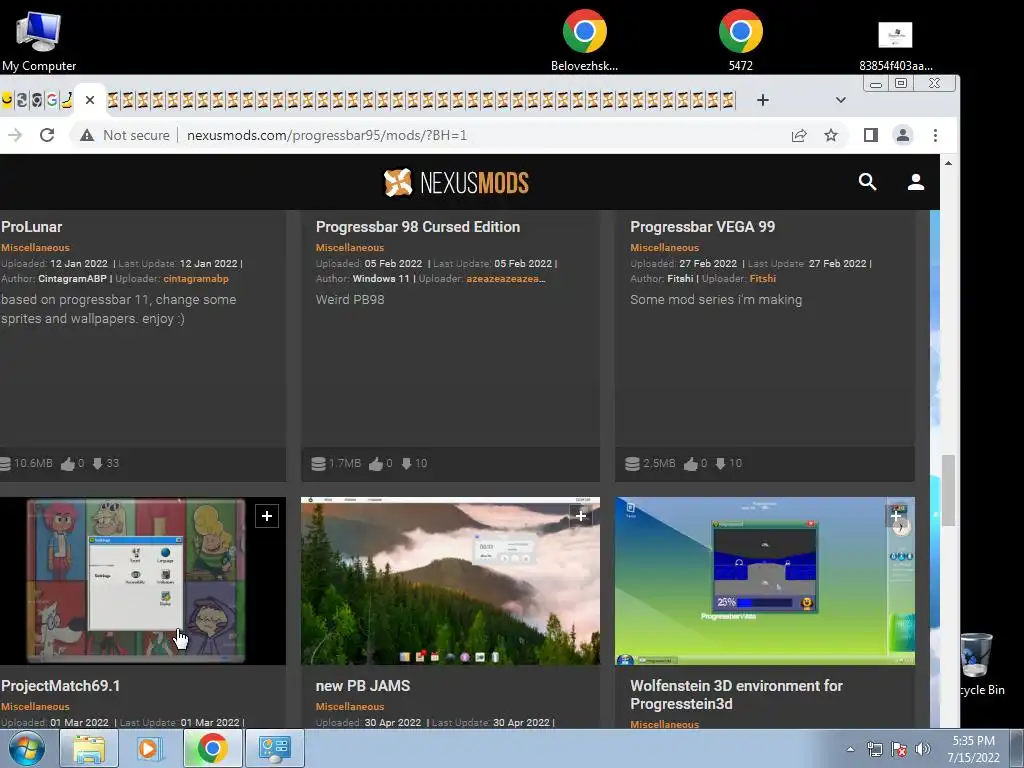Open the Nexus Mods user account icon
Screen dimensions: 1024x768
click(916, 182)
